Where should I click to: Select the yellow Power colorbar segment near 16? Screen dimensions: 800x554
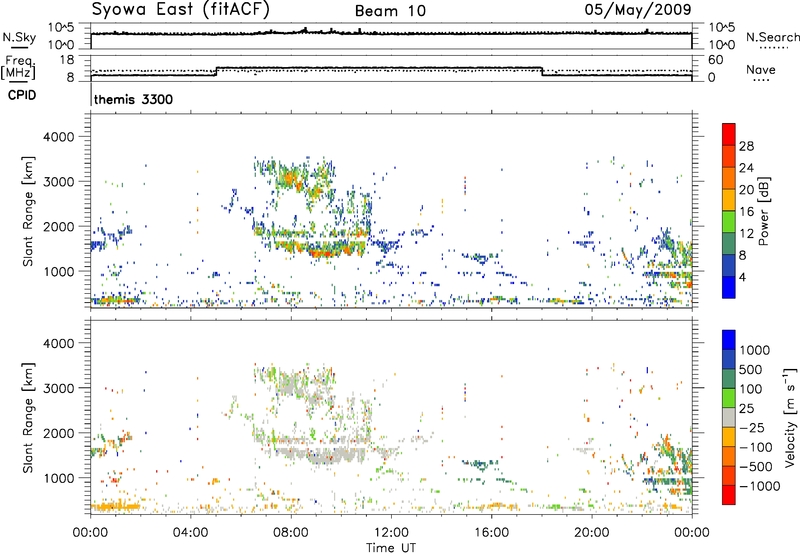point(729,199)
